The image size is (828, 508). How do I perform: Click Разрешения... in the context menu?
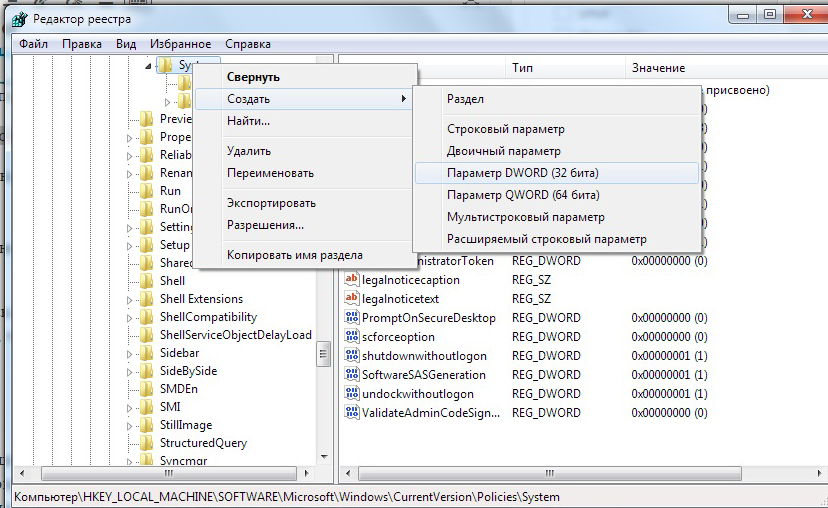pos(304,225)
